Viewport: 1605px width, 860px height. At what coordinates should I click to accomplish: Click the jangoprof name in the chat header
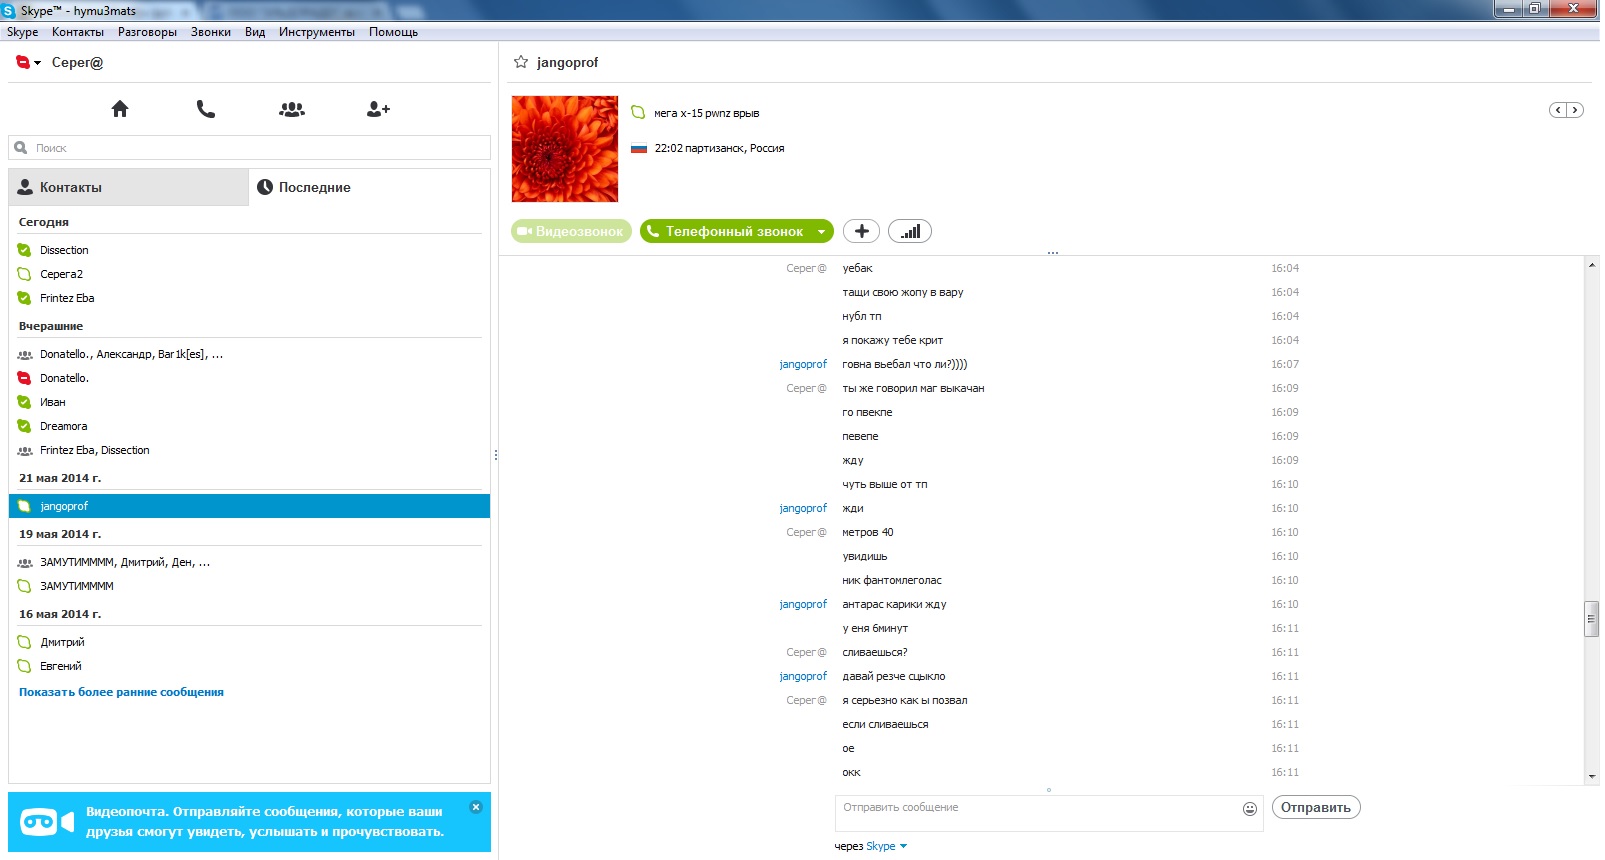(x=567, y=62)
